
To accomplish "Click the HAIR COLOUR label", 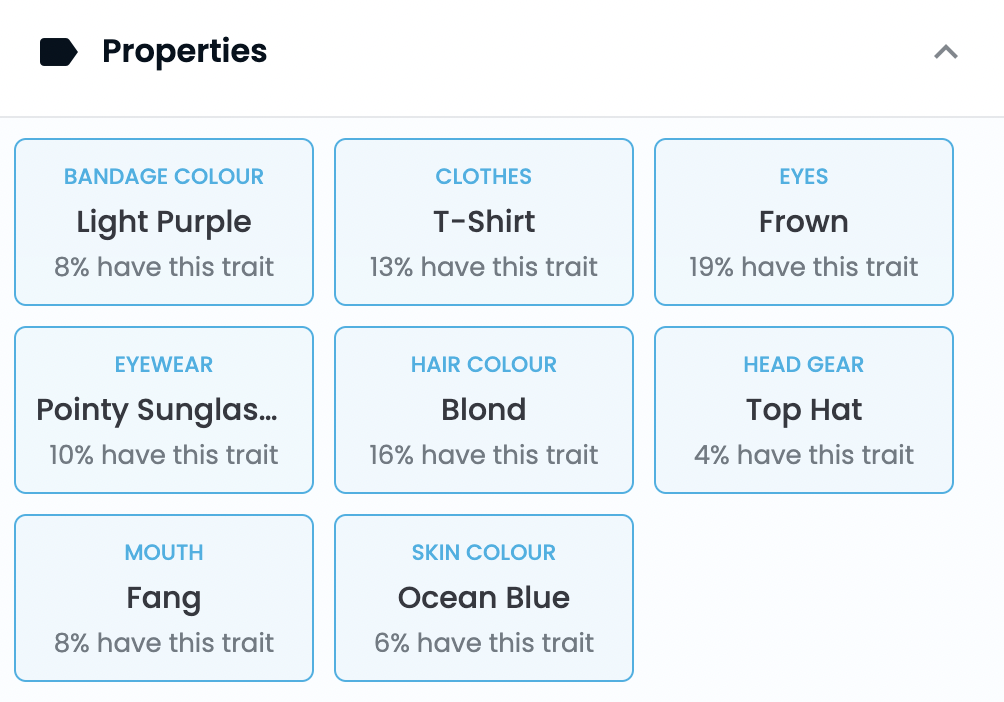I will coord(484,364).
